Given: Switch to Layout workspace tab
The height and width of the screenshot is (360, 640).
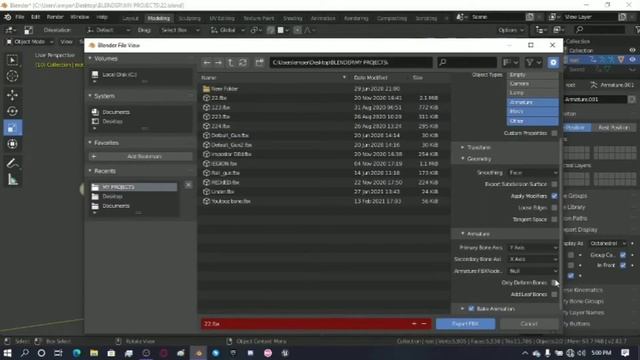Looking at the screenshot, I should pos(131,18).
